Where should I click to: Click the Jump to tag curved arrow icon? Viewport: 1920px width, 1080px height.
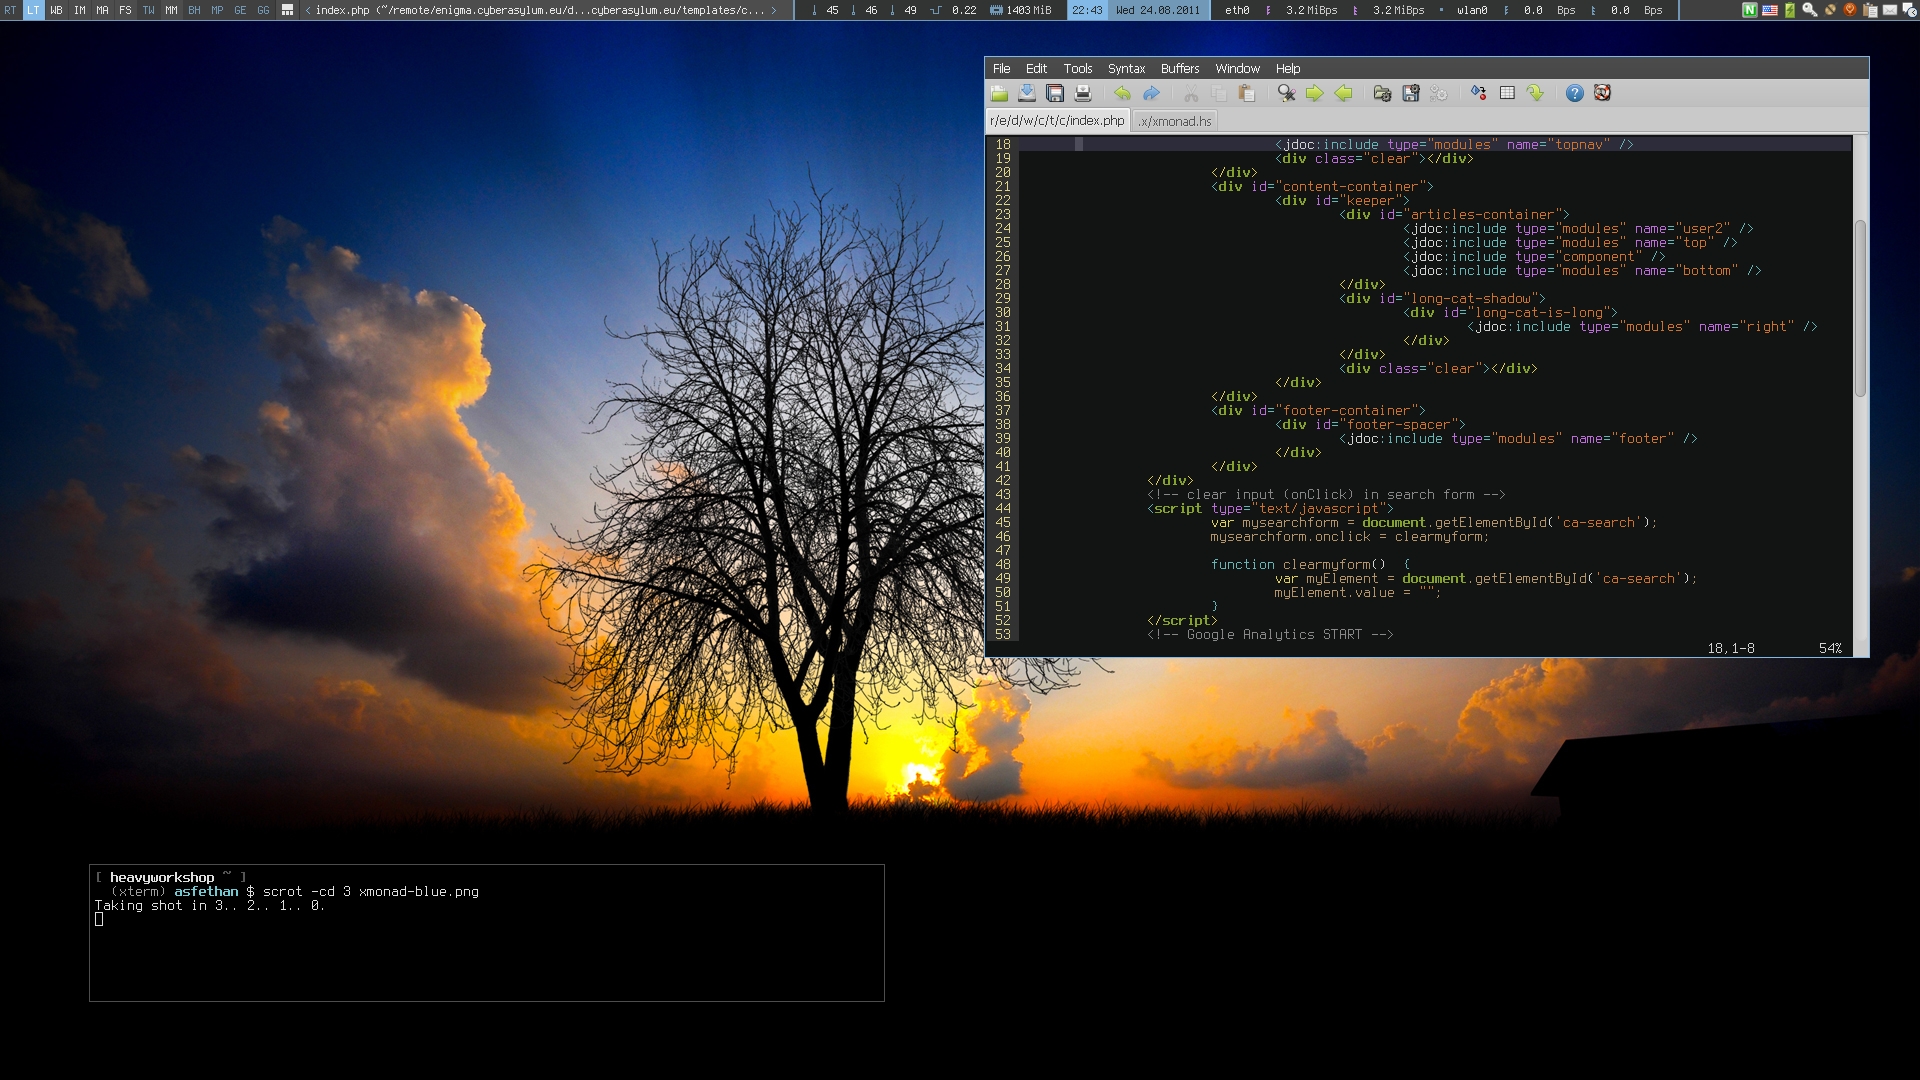click(1535, 93)
